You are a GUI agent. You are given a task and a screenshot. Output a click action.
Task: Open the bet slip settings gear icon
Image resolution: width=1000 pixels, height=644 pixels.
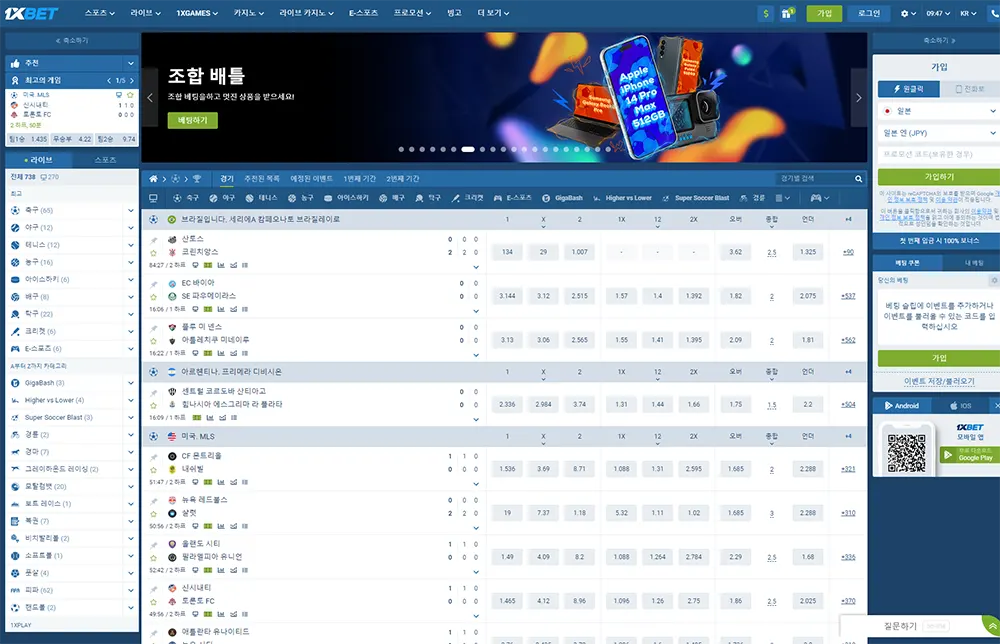(x=994, y=281)
